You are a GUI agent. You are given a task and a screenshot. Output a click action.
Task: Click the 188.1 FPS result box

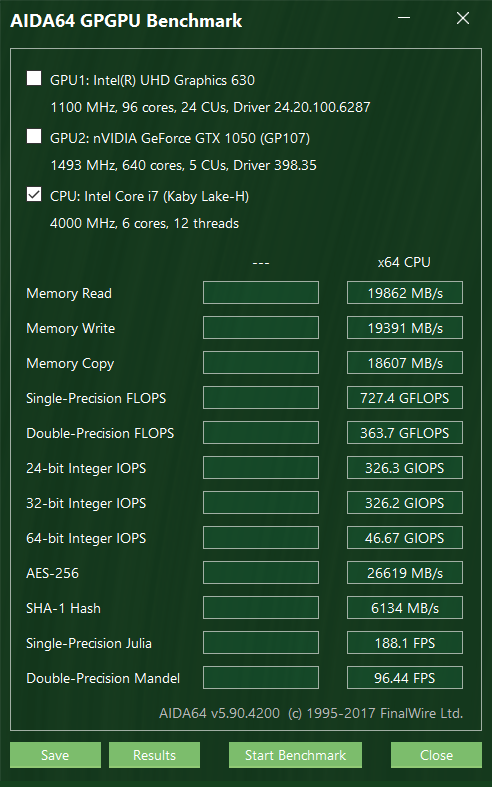click(x=405, y=643)
